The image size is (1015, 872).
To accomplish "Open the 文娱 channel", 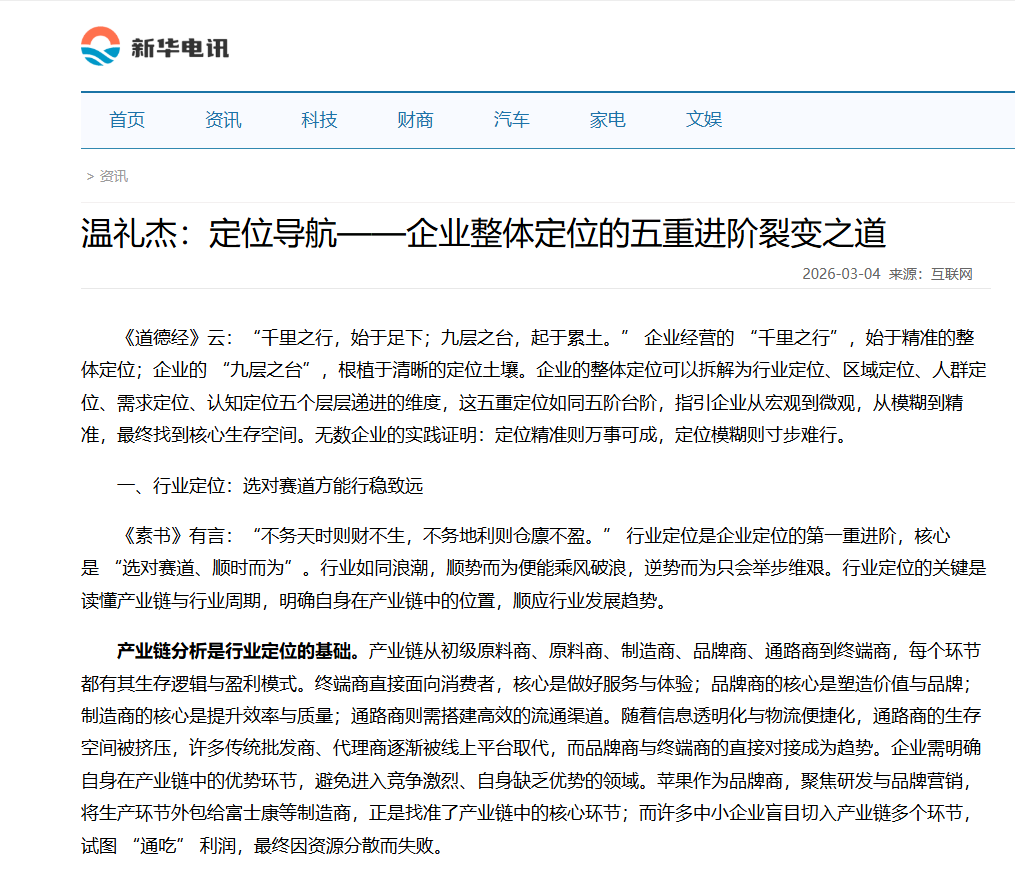I will click(703, 119).
